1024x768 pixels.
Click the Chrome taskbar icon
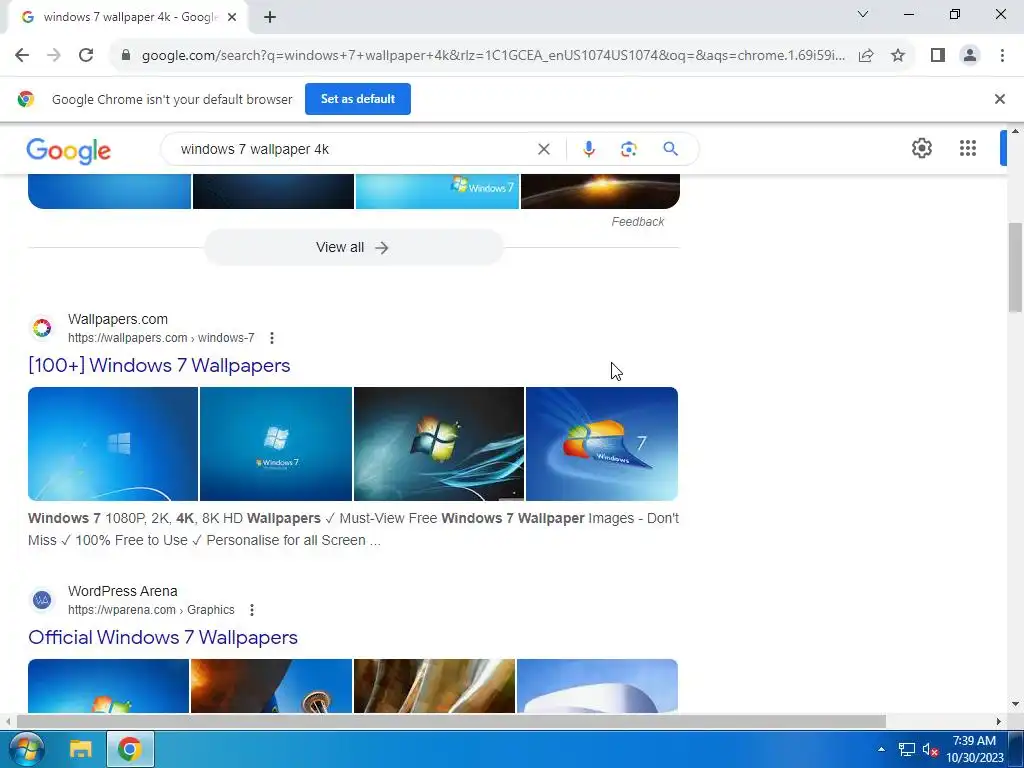(129, 749)
